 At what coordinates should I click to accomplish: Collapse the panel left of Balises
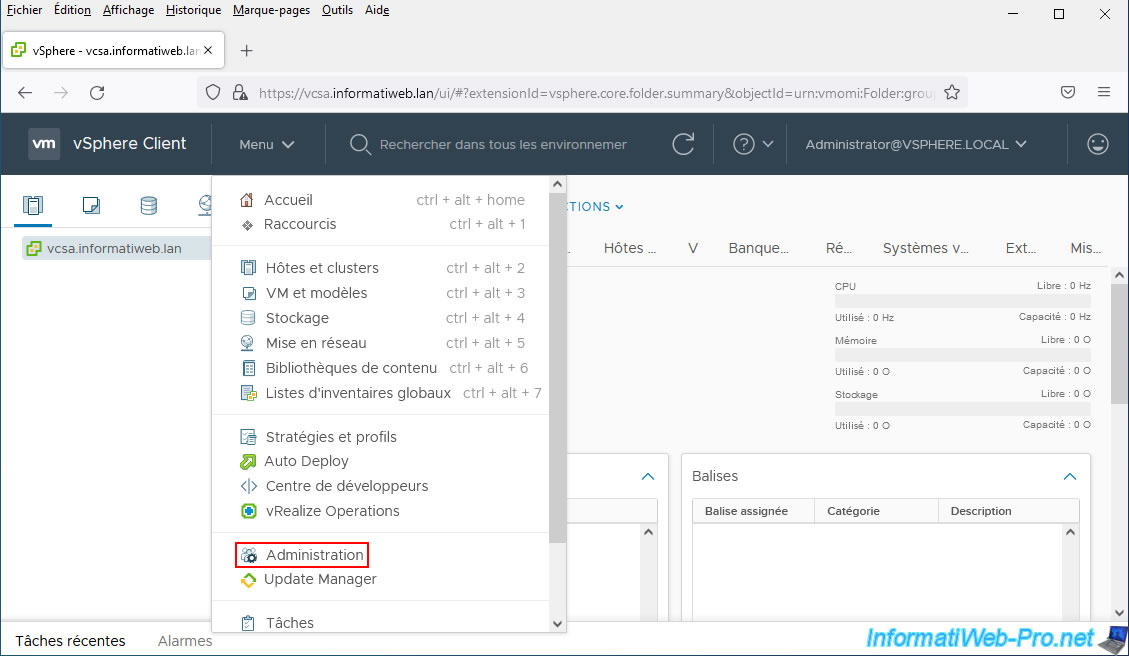coord(648,477)
